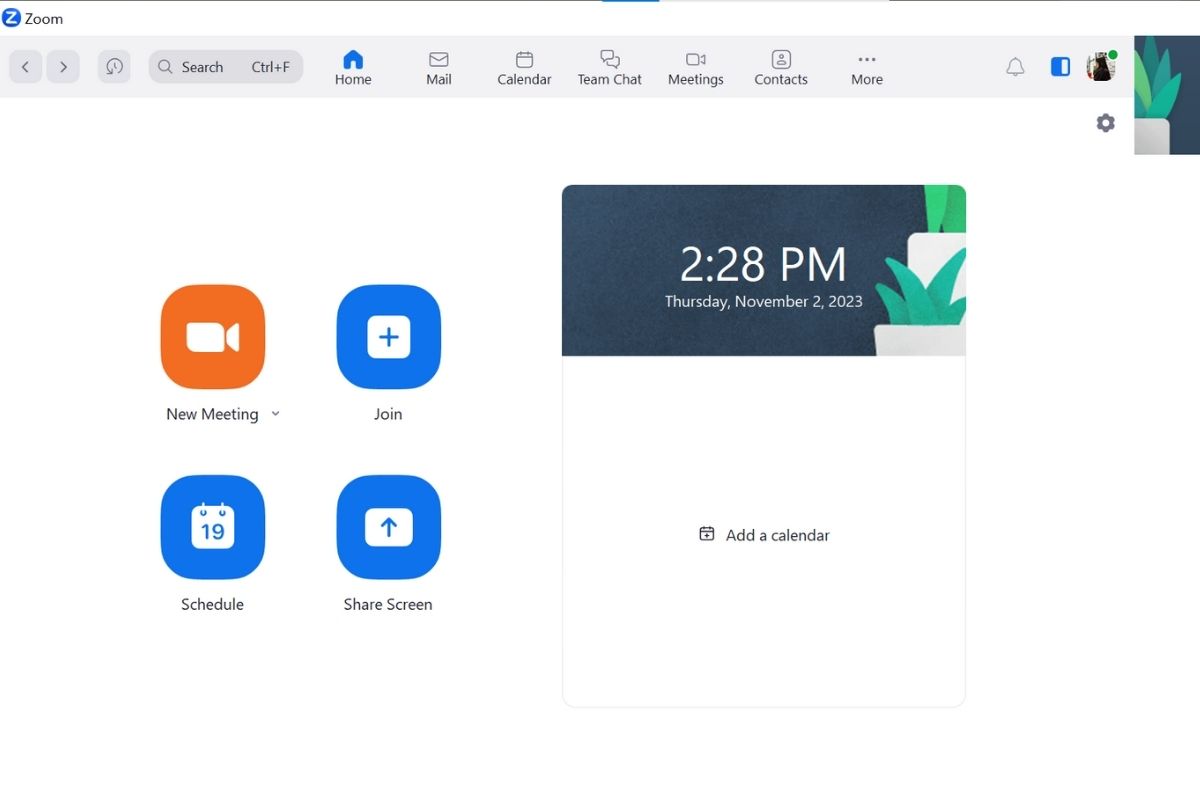
Task: Open the Team Chat tab
Action: click(x=610, y=67)
